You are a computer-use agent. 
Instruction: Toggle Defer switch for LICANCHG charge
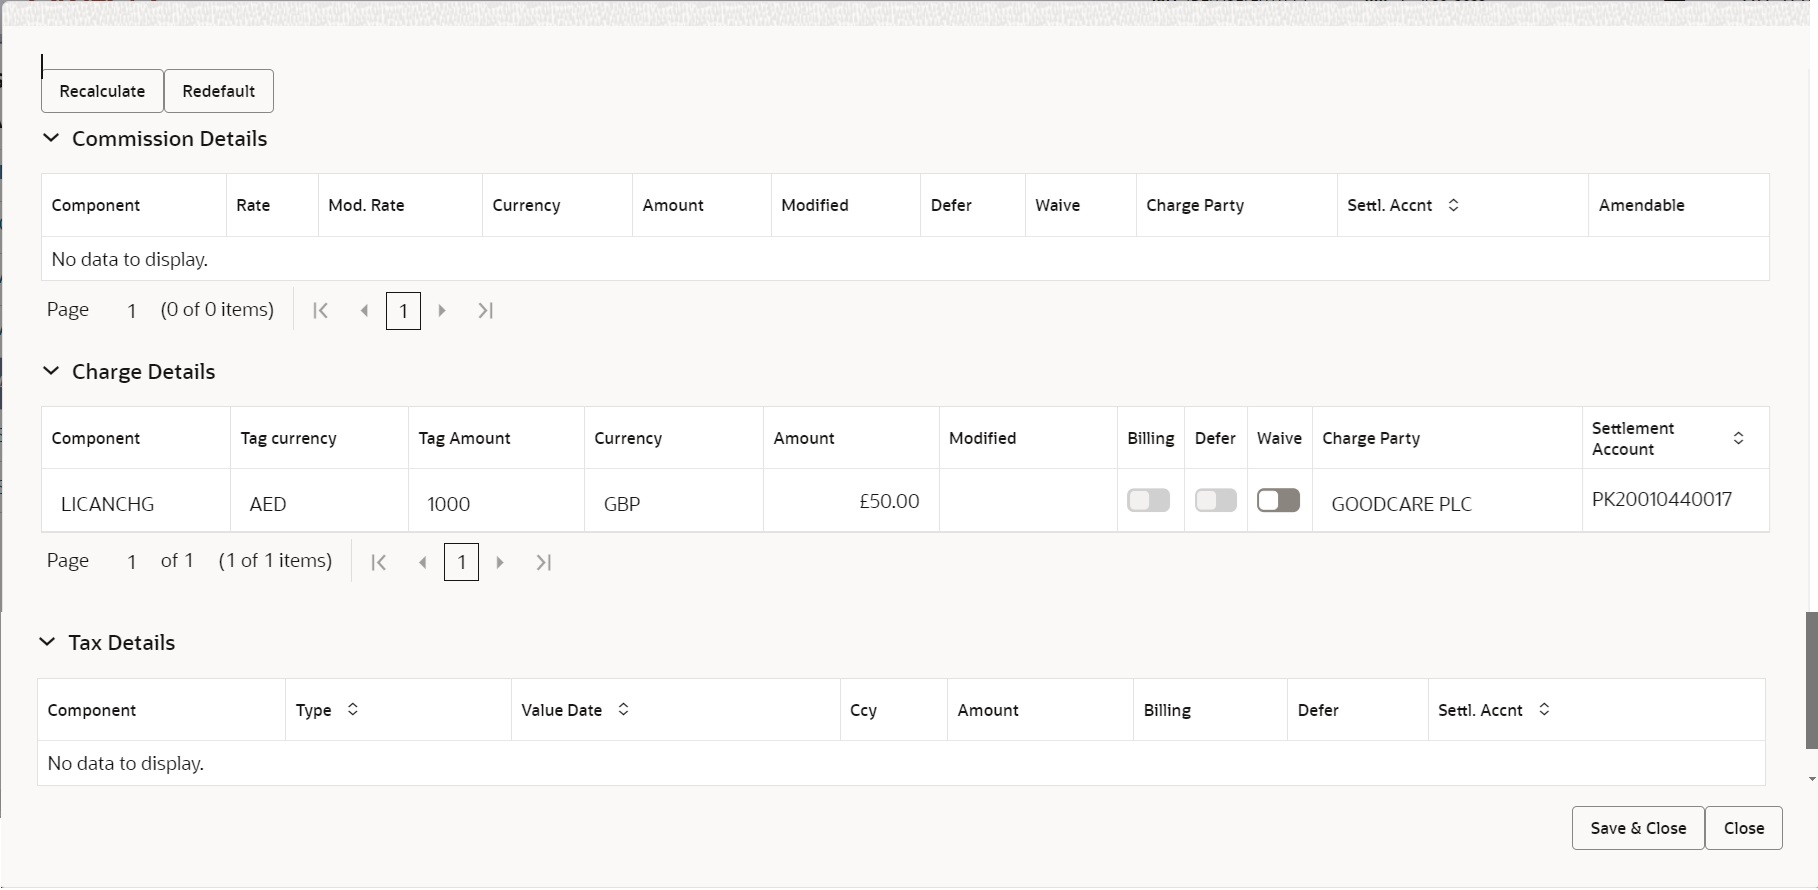pyautogui.click(x=1216, y=500)
